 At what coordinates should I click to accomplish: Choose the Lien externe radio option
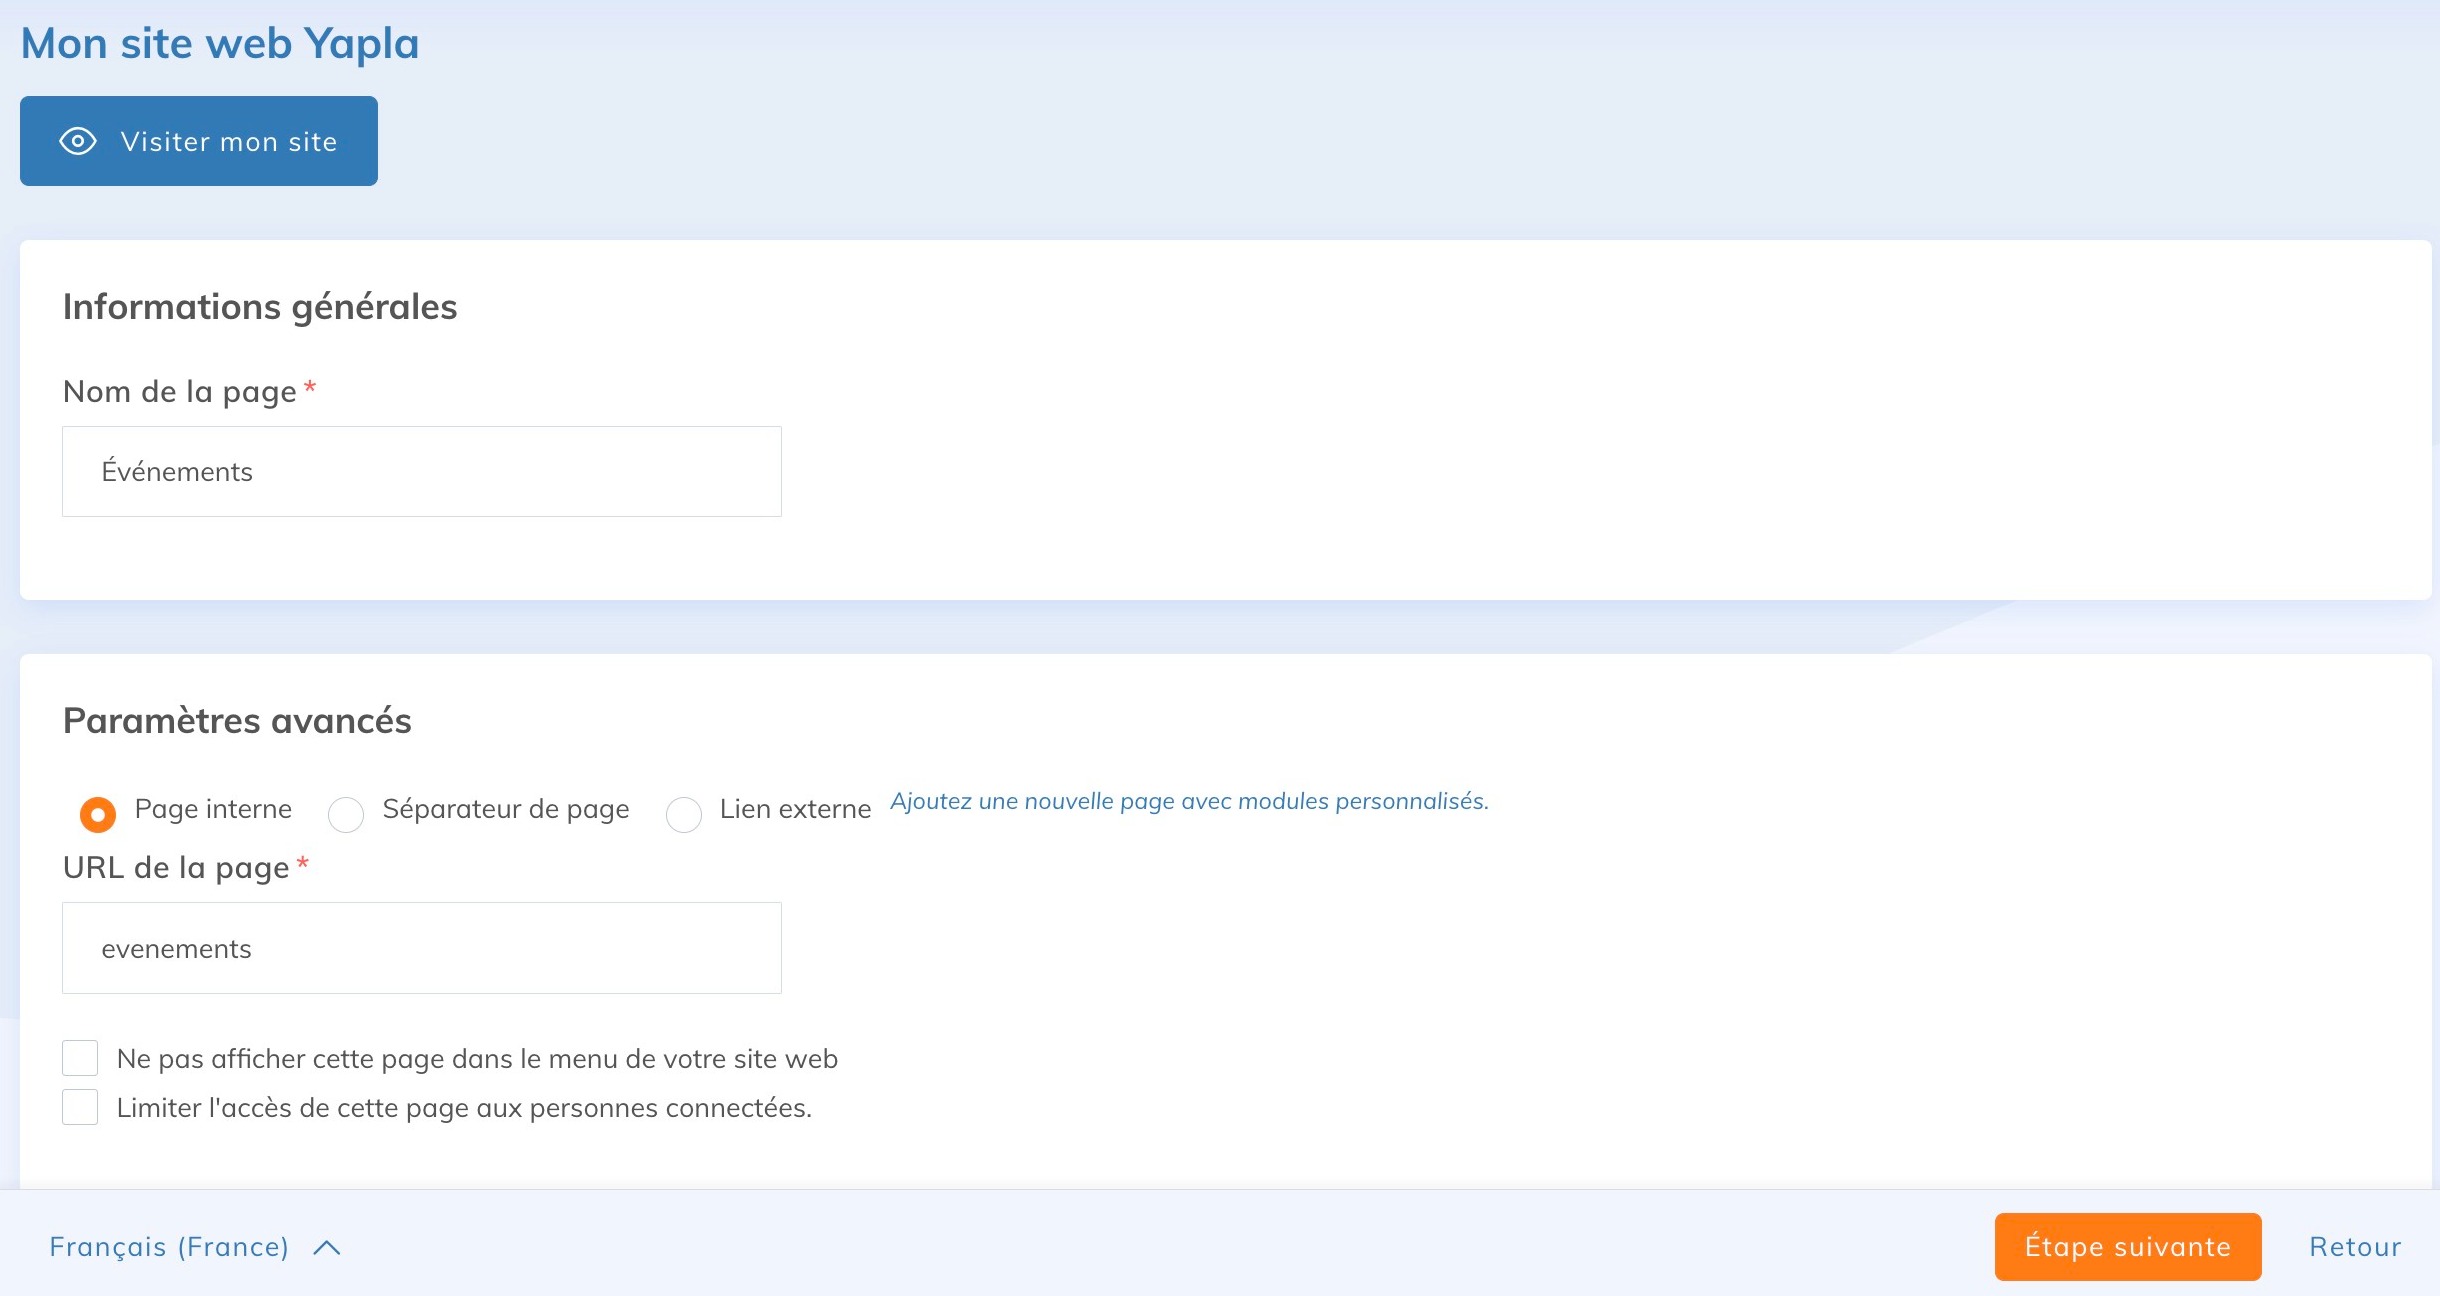(684, 814)
